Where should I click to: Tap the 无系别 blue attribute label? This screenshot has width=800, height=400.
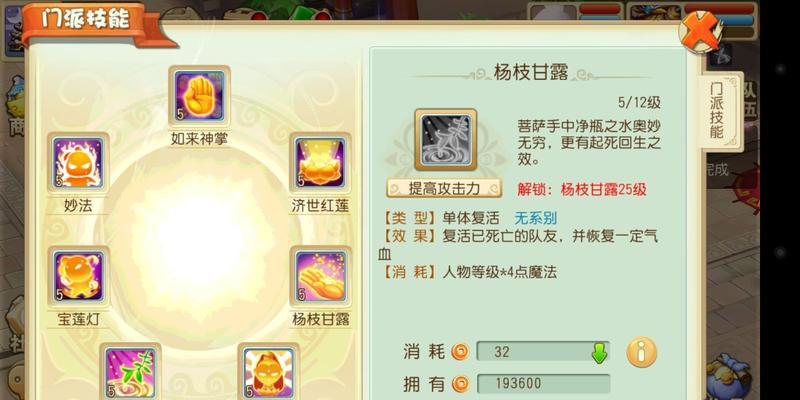535,218
